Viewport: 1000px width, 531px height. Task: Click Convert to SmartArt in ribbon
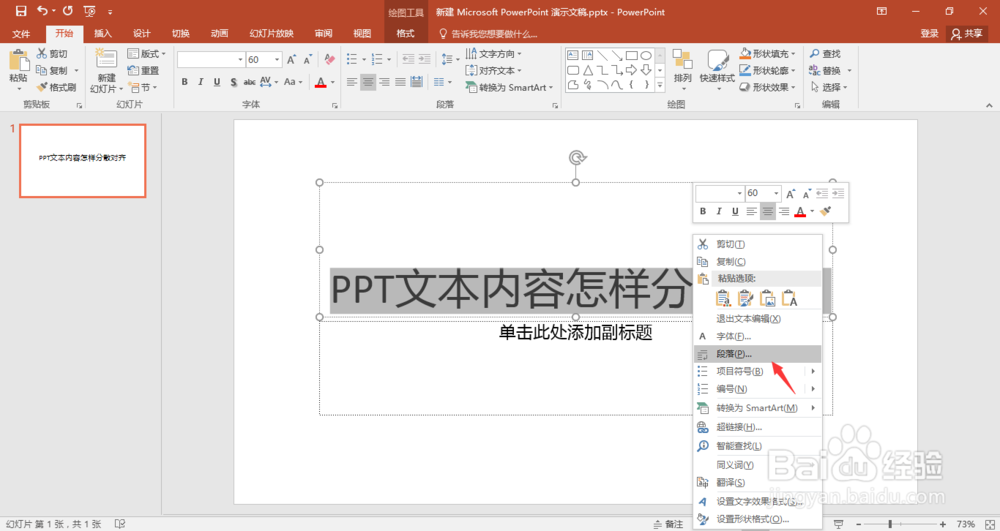[509, 87]
